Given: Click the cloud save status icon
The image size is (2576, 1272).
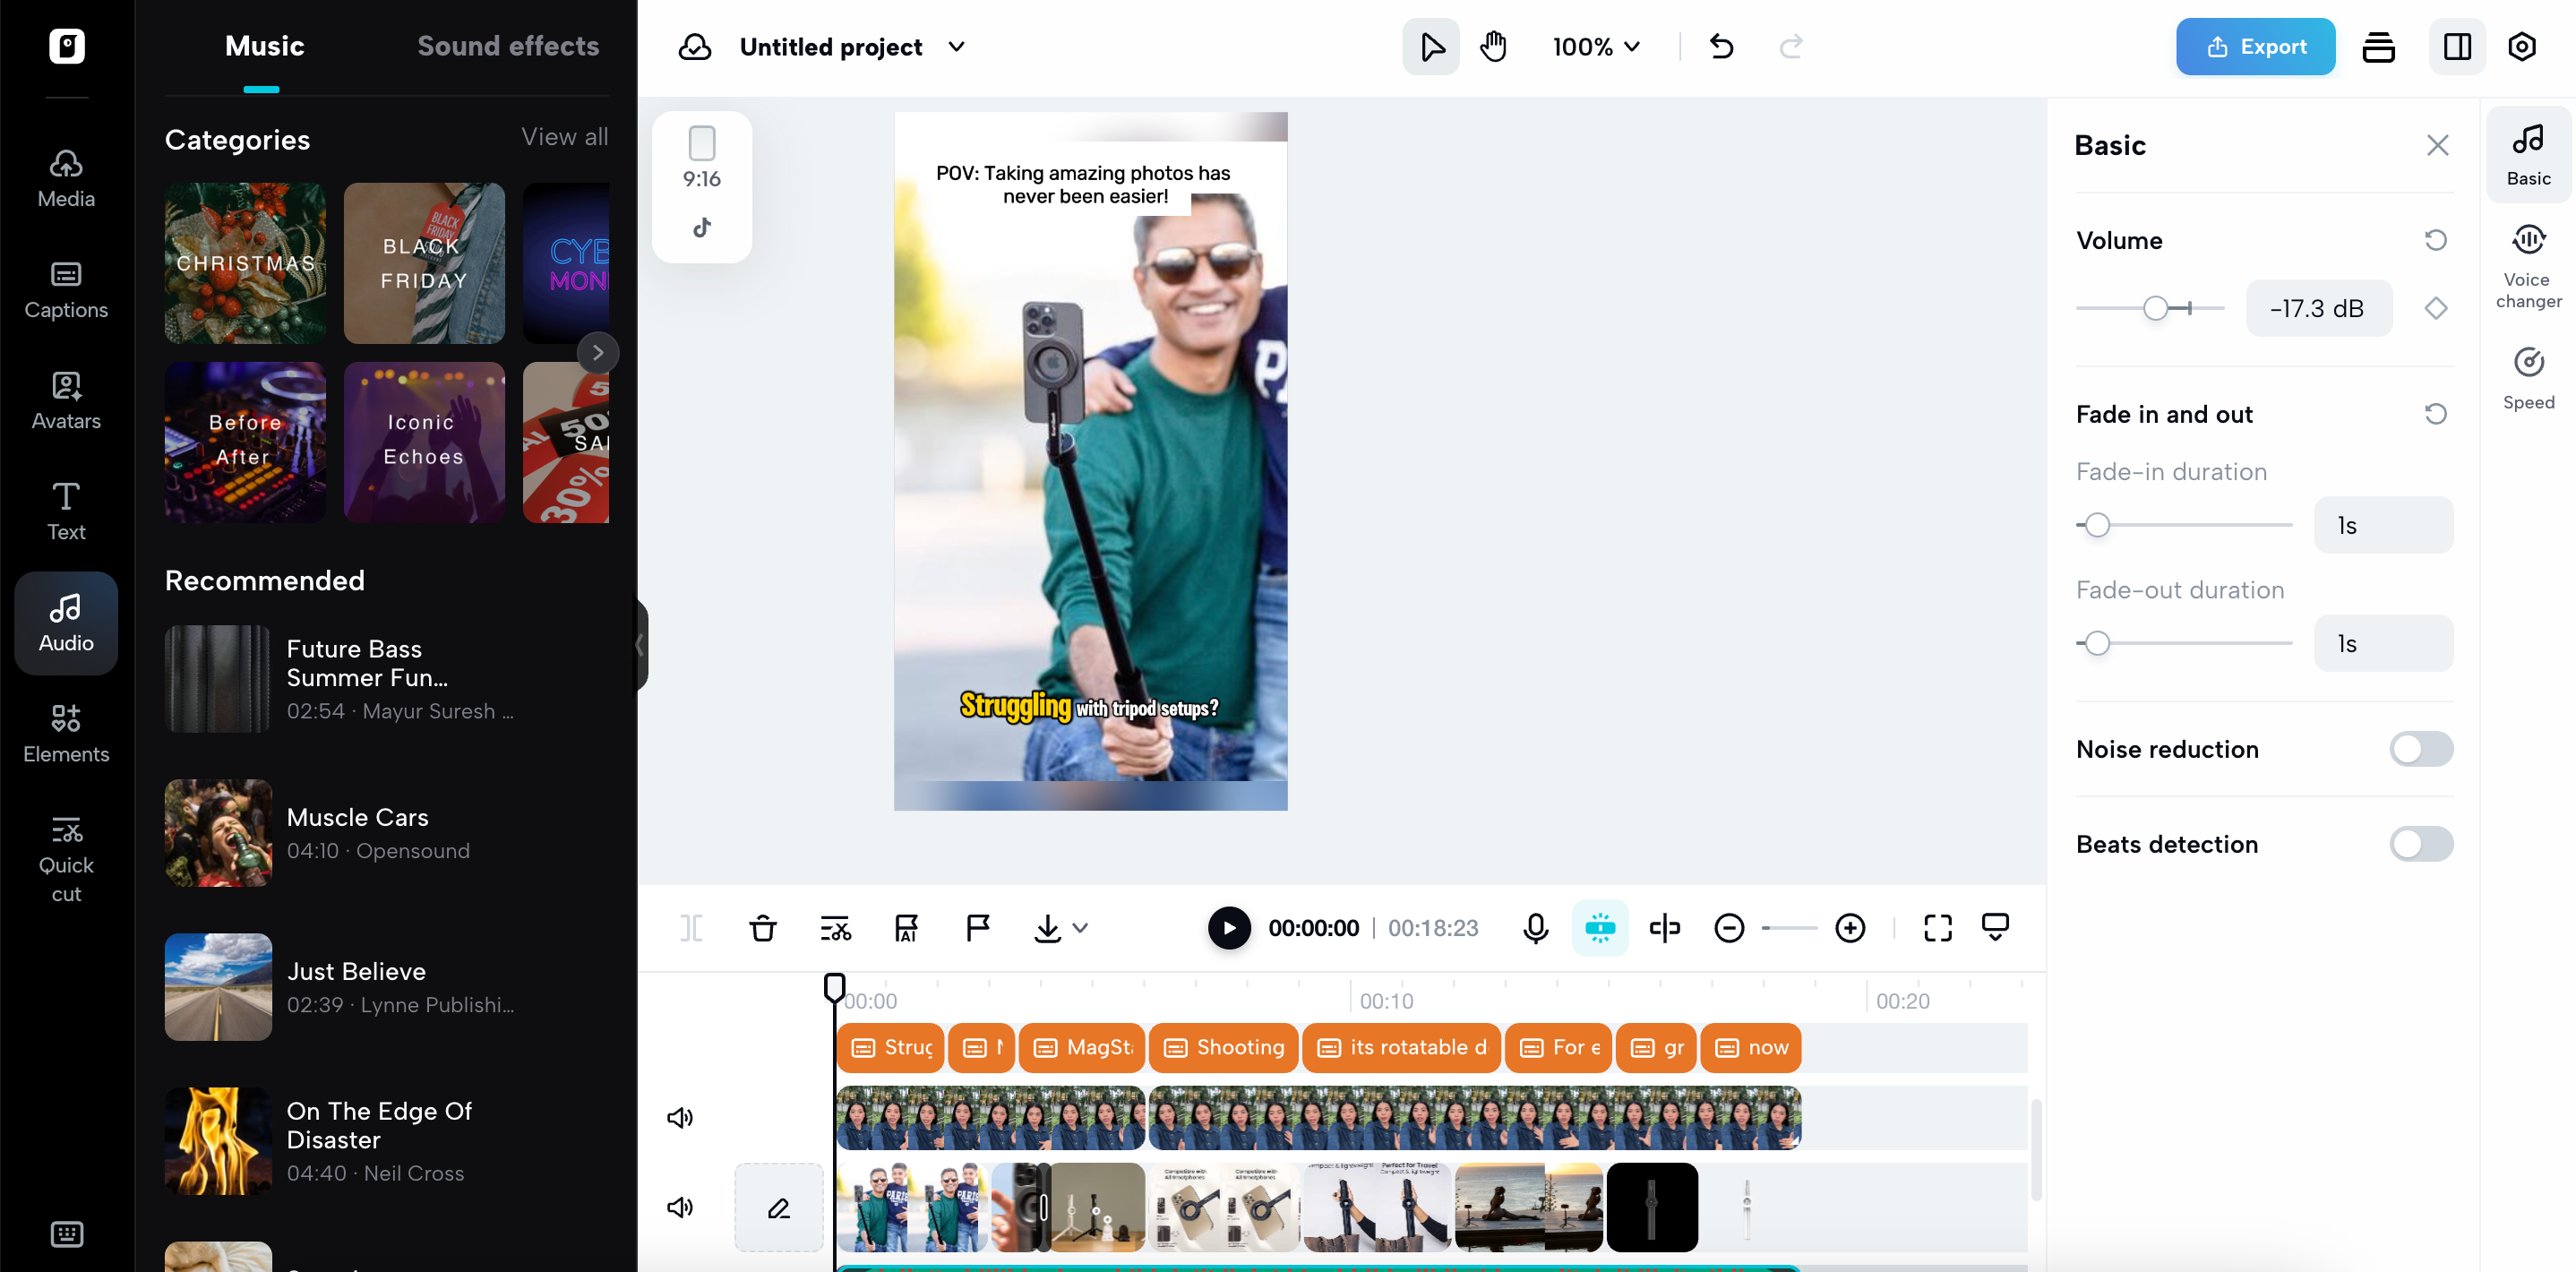Looking at the screenshot, I should [x=695, y=47].
